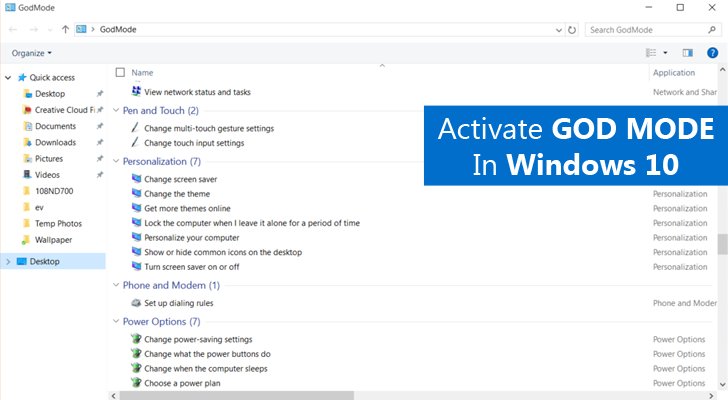This screenshot has width=728, height=400.
Task: Click the search magnifier icon
Action: pos(713,30)
